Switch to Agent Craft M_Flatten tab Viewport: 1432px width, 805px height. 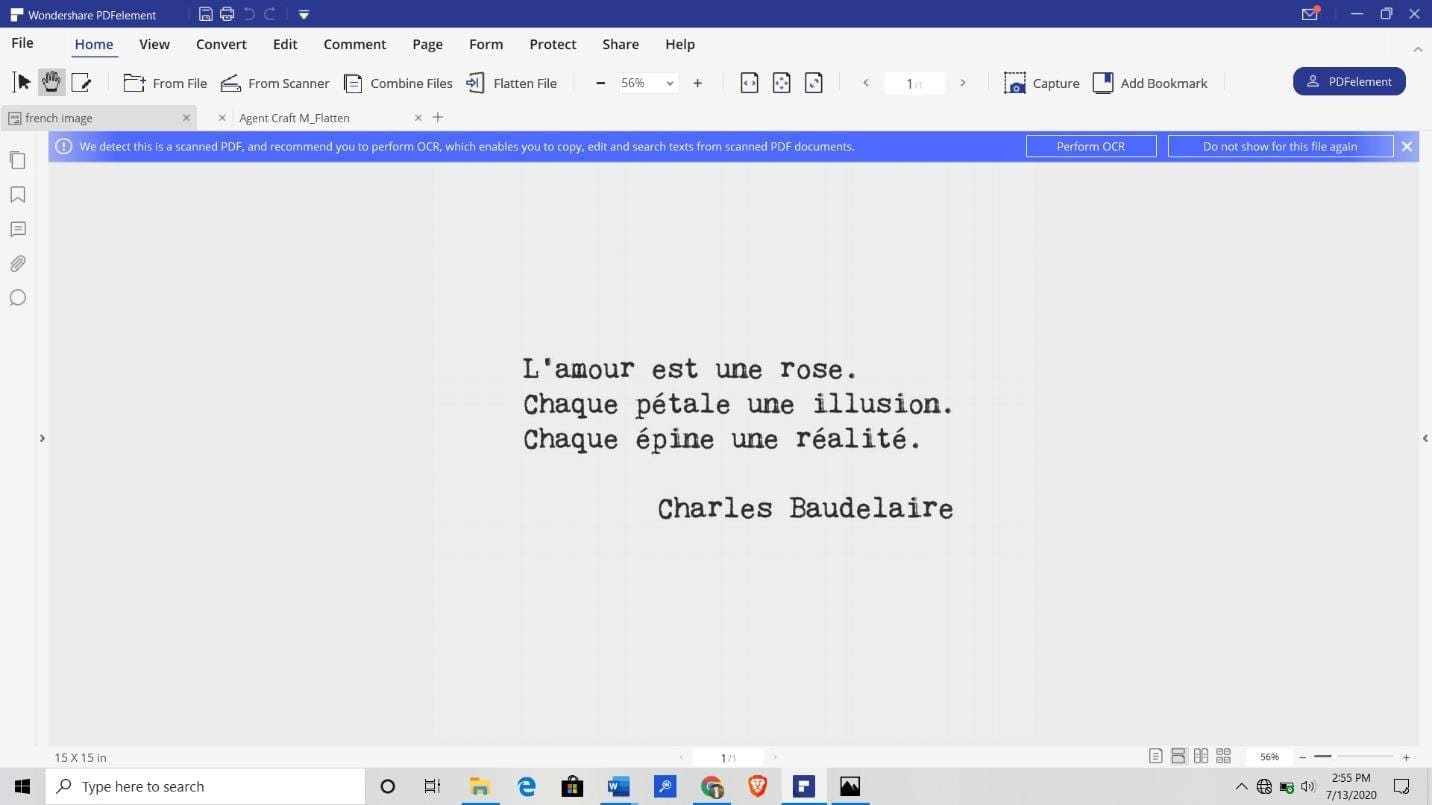(294, 118)
